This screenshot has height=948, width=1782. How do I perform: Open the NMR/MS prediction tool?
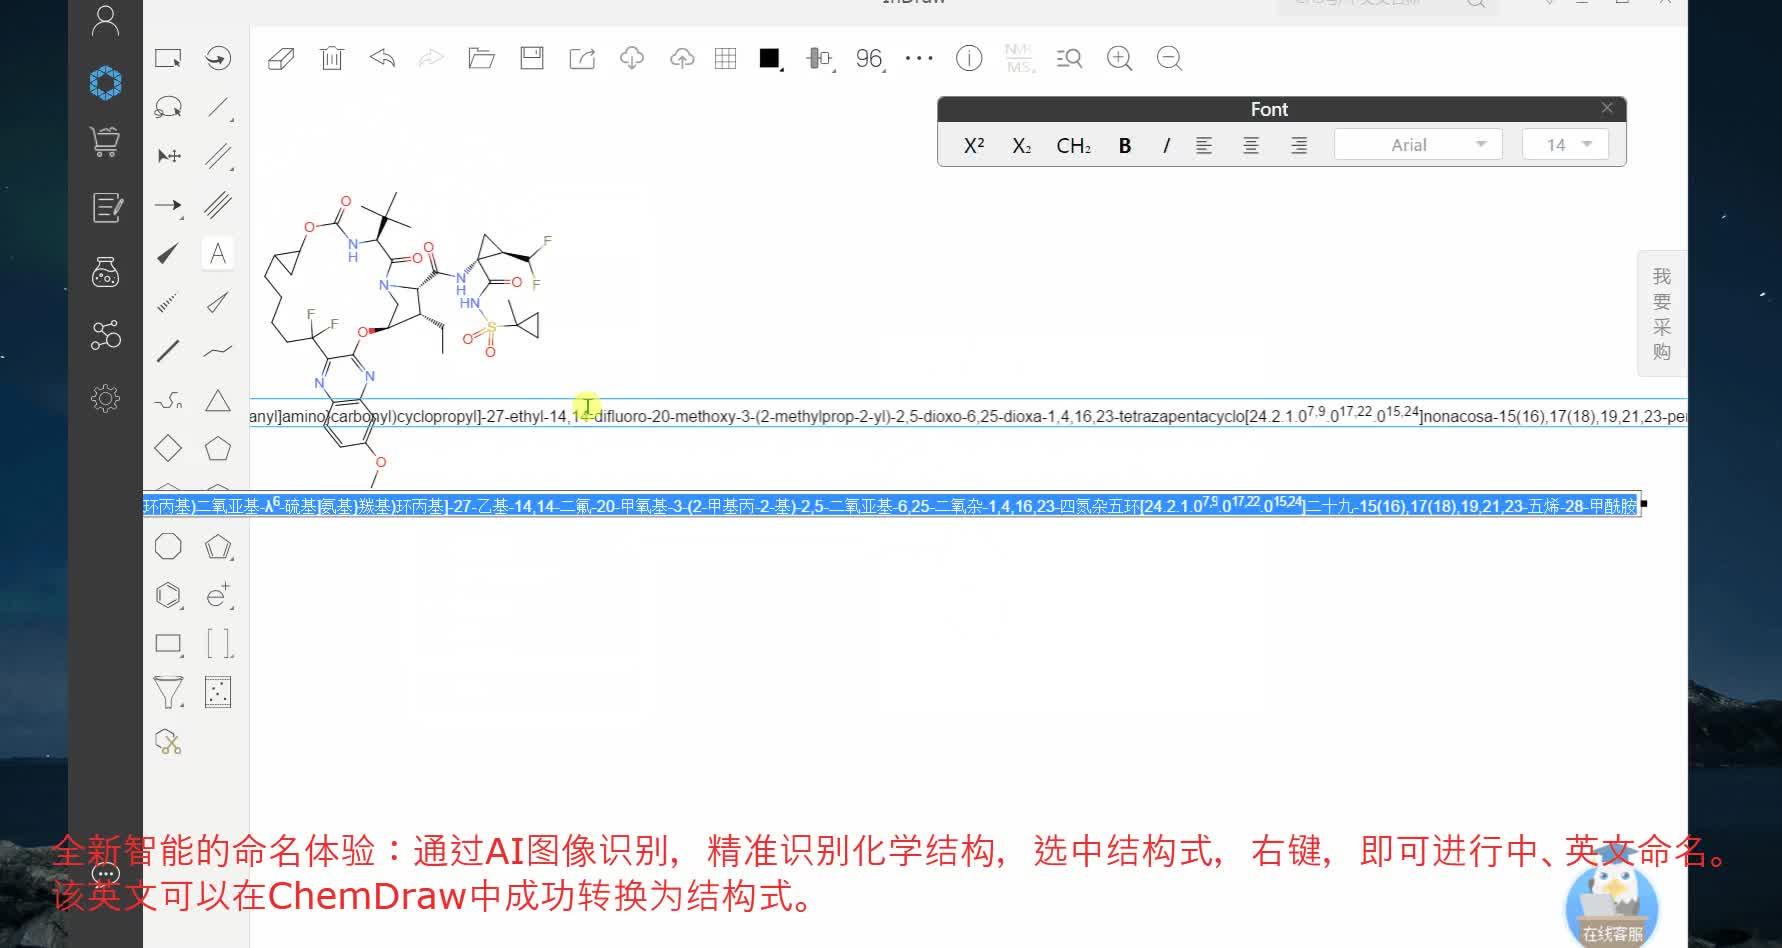coord(1017,58)
